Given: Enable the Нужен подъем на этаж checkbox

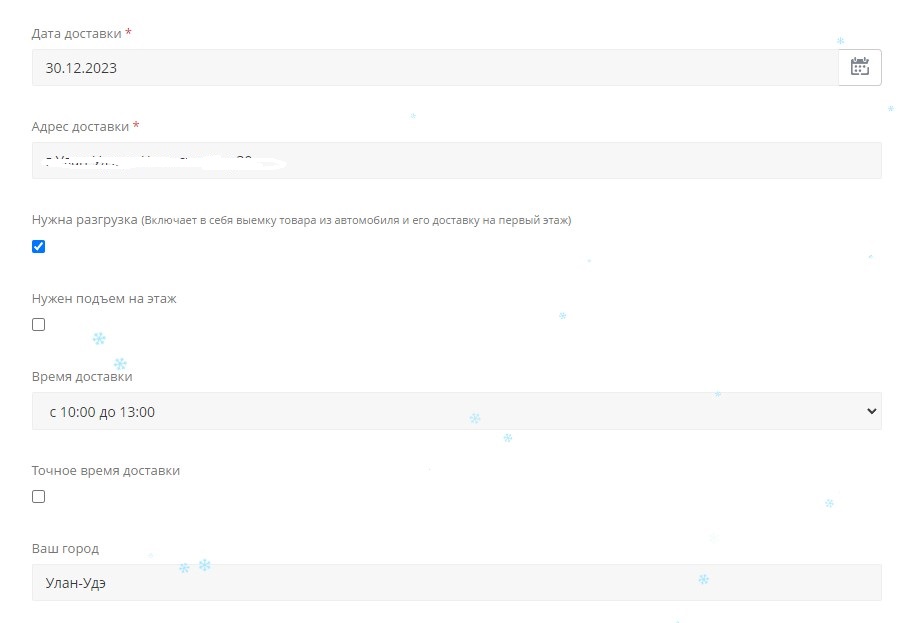Looking at the screenshot, I should 39,324.
